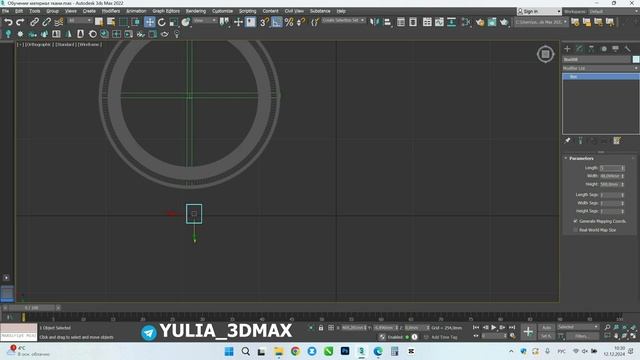640x360 pixels.
Task: Select the Select and Link chain icon
Action: click(x=34, y=22)
